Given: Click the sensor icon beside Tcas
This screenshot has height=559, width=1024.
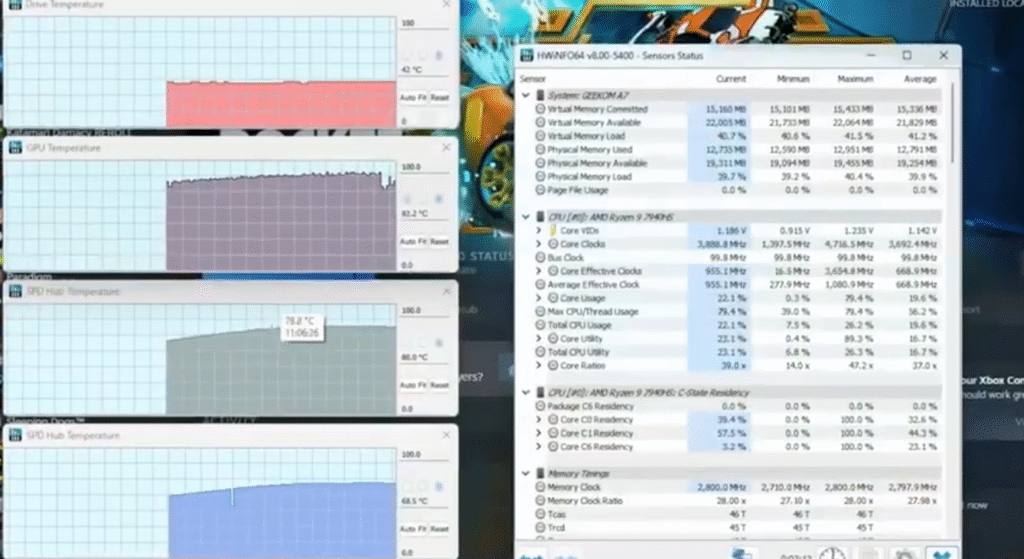Looking at the screenshot, I should tap(540, 514).
